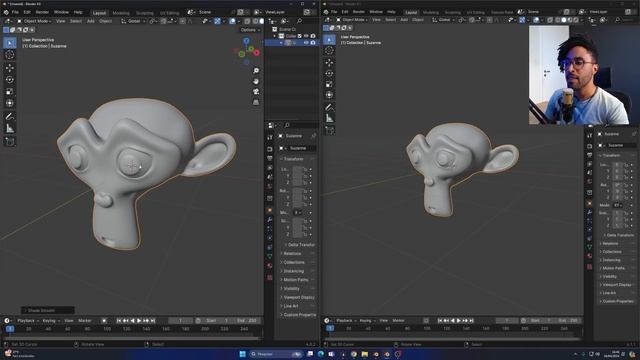Image resolution: width=640 pixels, height=360 pixels.
Task: Select the Rotate tool in right Blender window
Action: click(x=329, y=73)
